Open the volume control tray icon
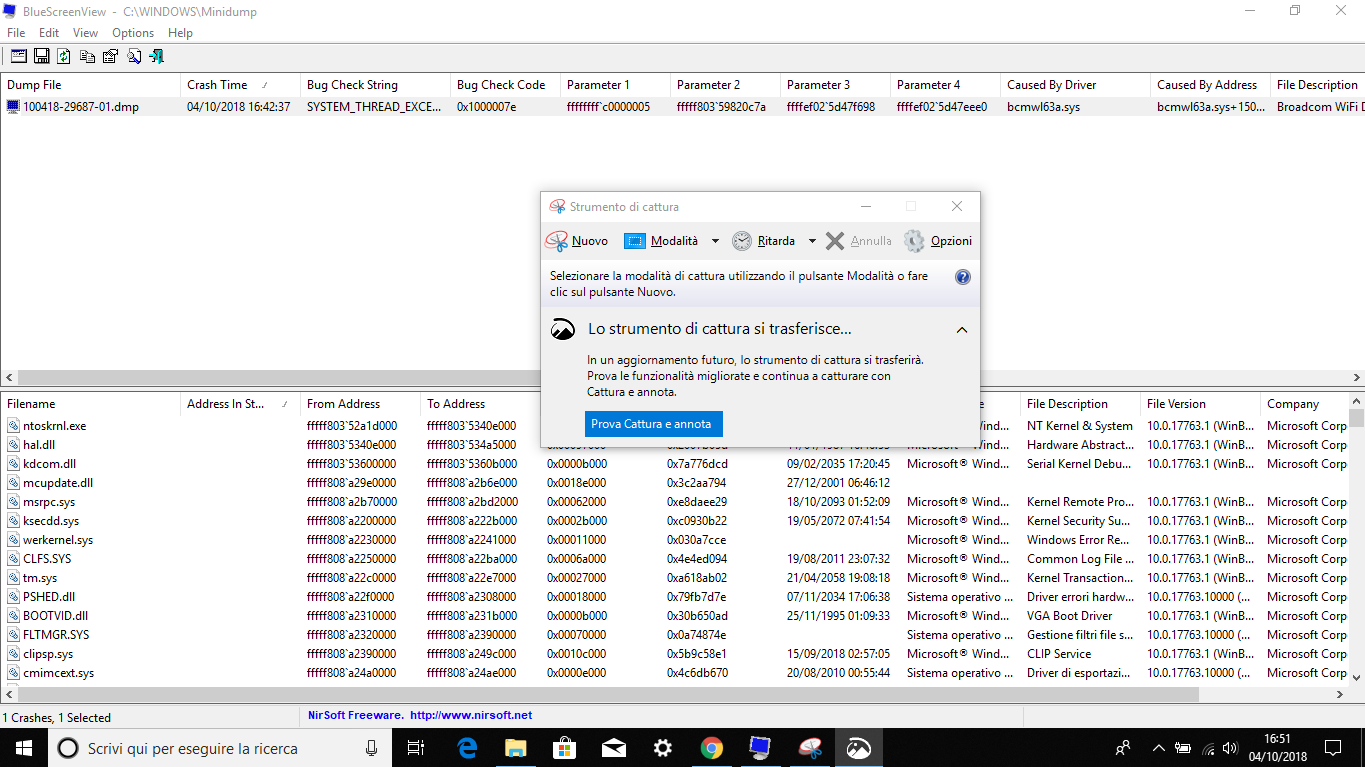This screenshot has width=1365, height=767. pos(1229,748)
